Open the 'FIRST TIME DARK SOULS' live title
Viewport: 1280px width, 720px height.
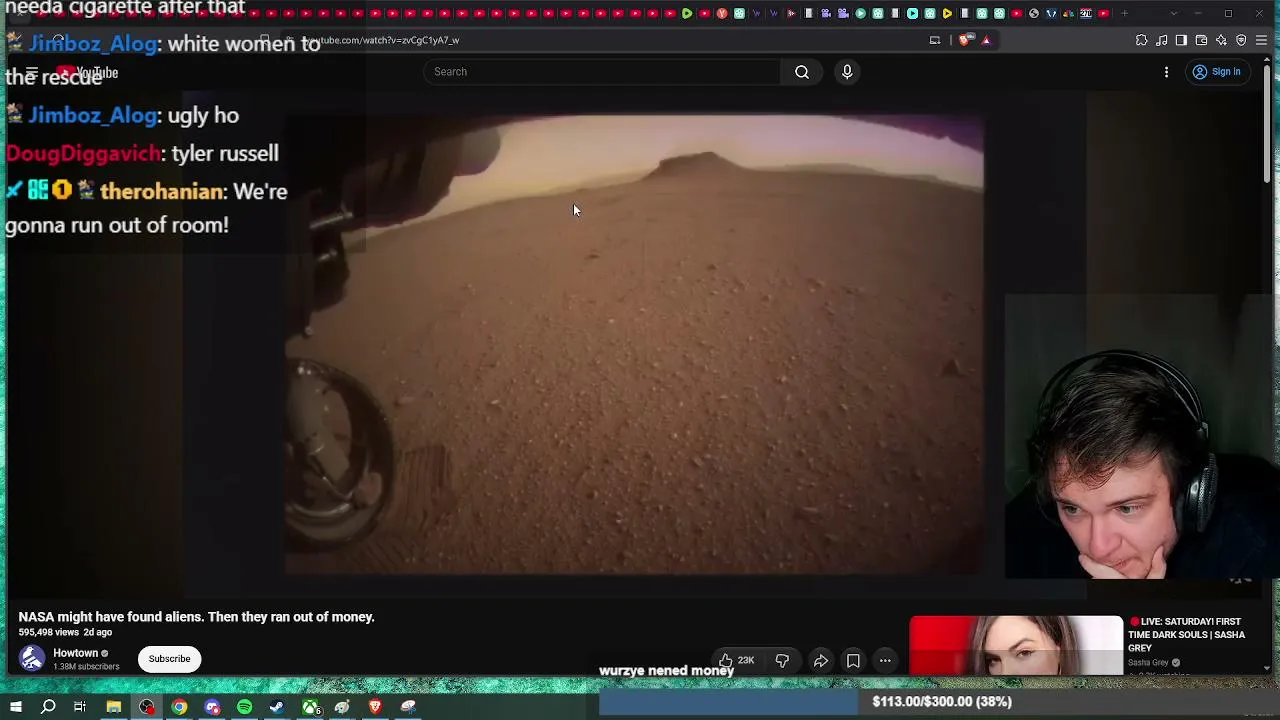coord(1186,634)
